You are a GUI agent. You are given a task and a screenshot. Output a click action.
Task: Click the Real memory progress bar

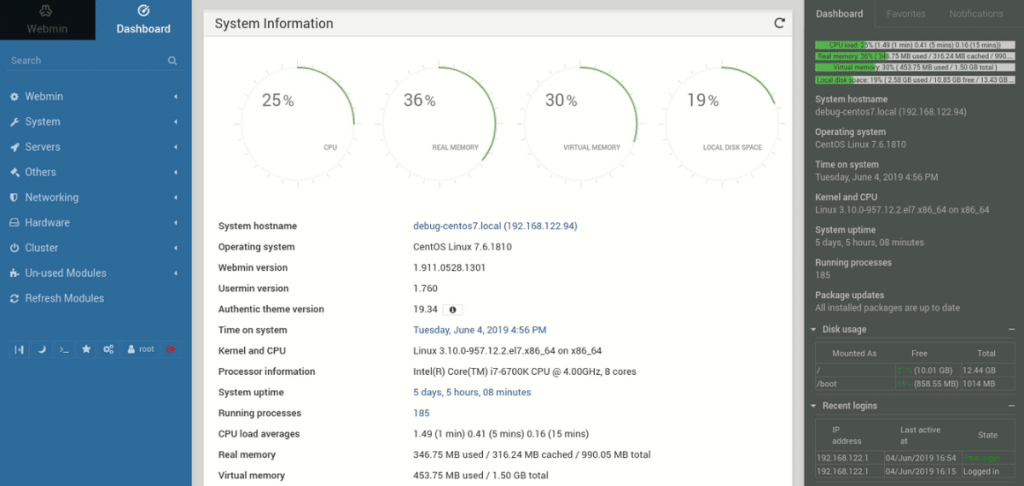pyautogui.click(x=915, y=56)
